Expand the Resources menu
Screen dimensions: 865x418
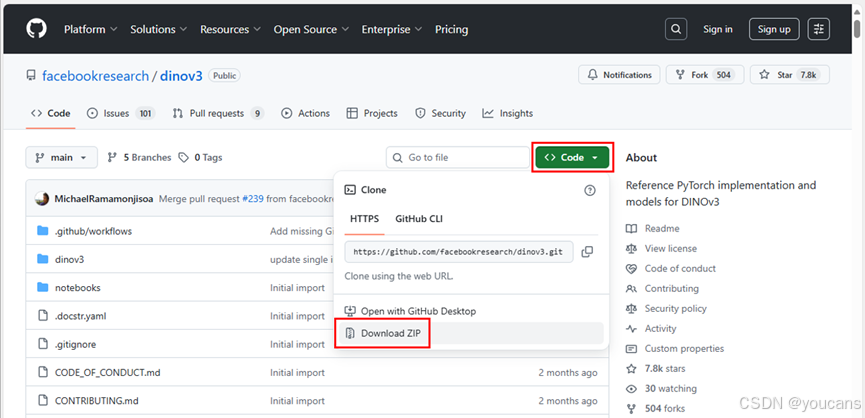point(230,29)
